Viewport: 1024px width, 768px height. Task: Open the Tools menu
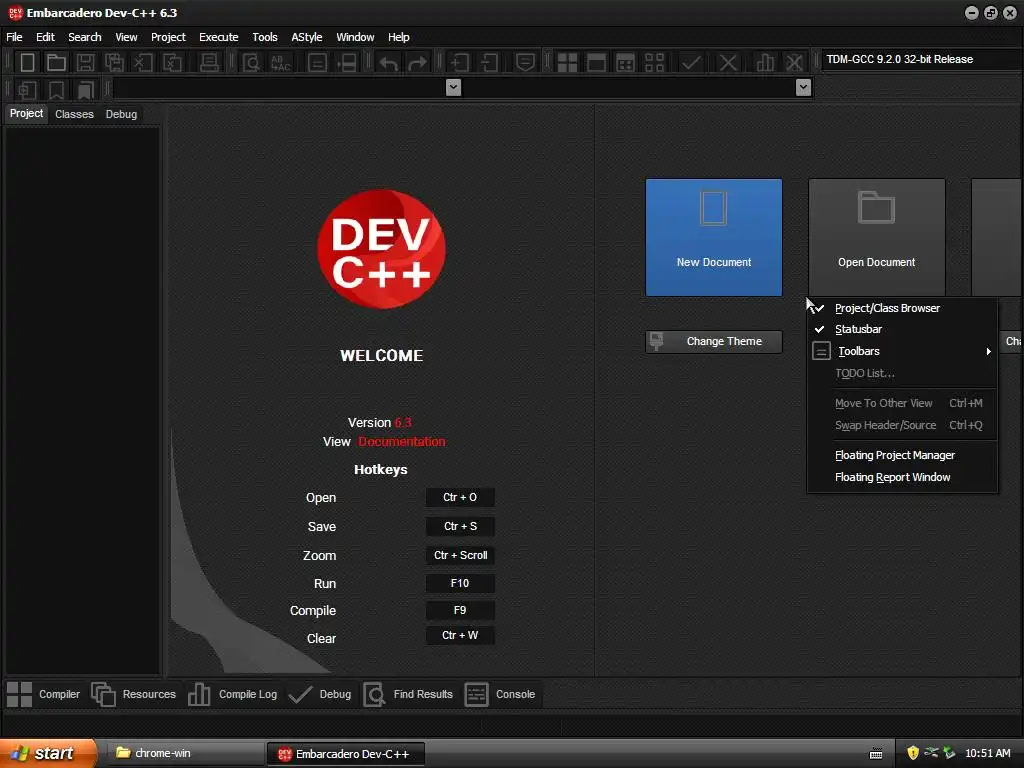pos(264,37)
